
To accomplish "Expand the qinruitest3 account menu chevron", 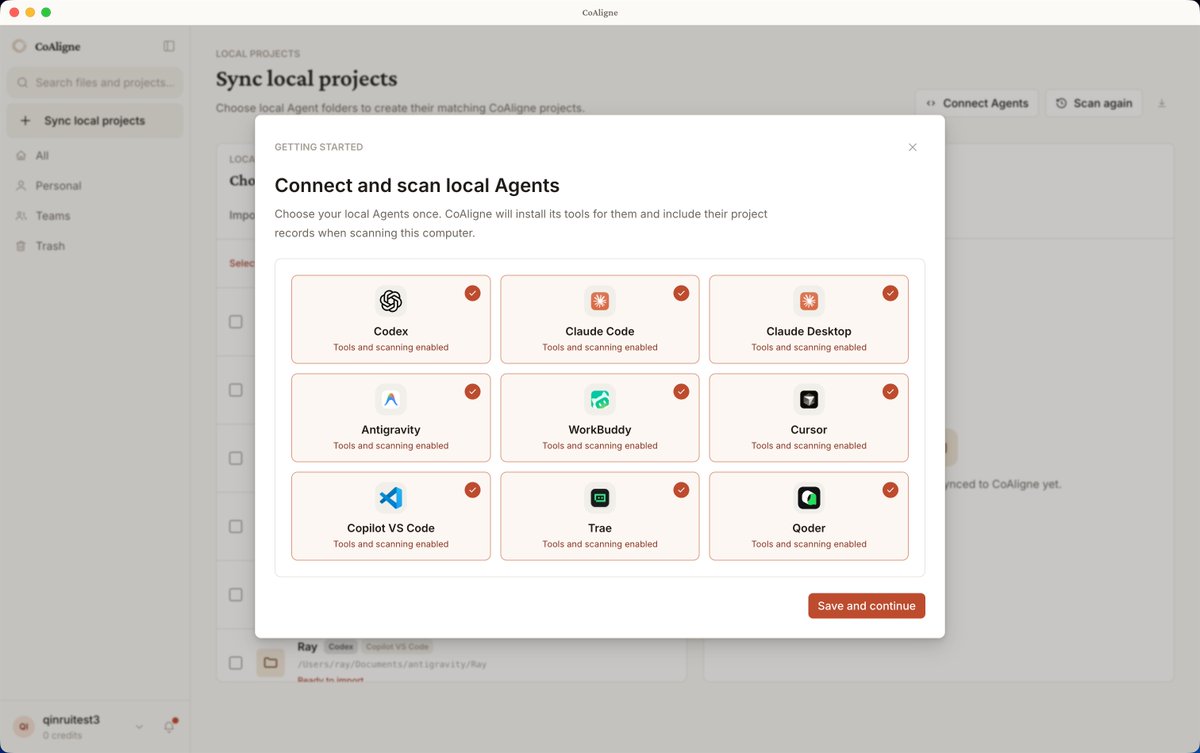I will pyautogui.click(x=139, y=727).
